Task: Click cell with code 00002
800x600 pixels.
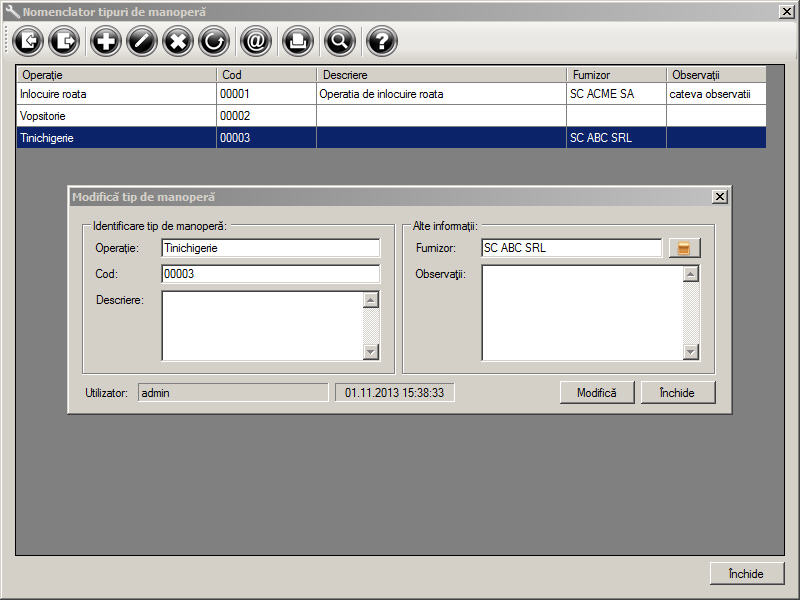Action: pyautogui.click(x=267, y=116)
